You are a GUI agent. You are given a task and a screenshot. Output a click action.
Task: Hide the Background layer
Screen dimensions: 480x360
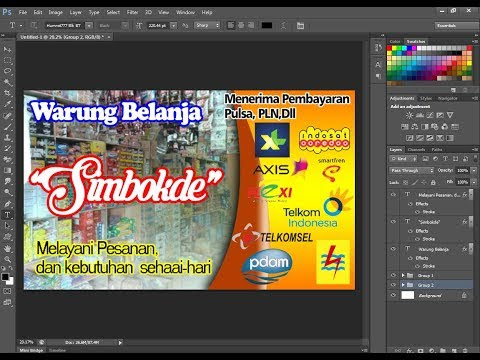393,295
